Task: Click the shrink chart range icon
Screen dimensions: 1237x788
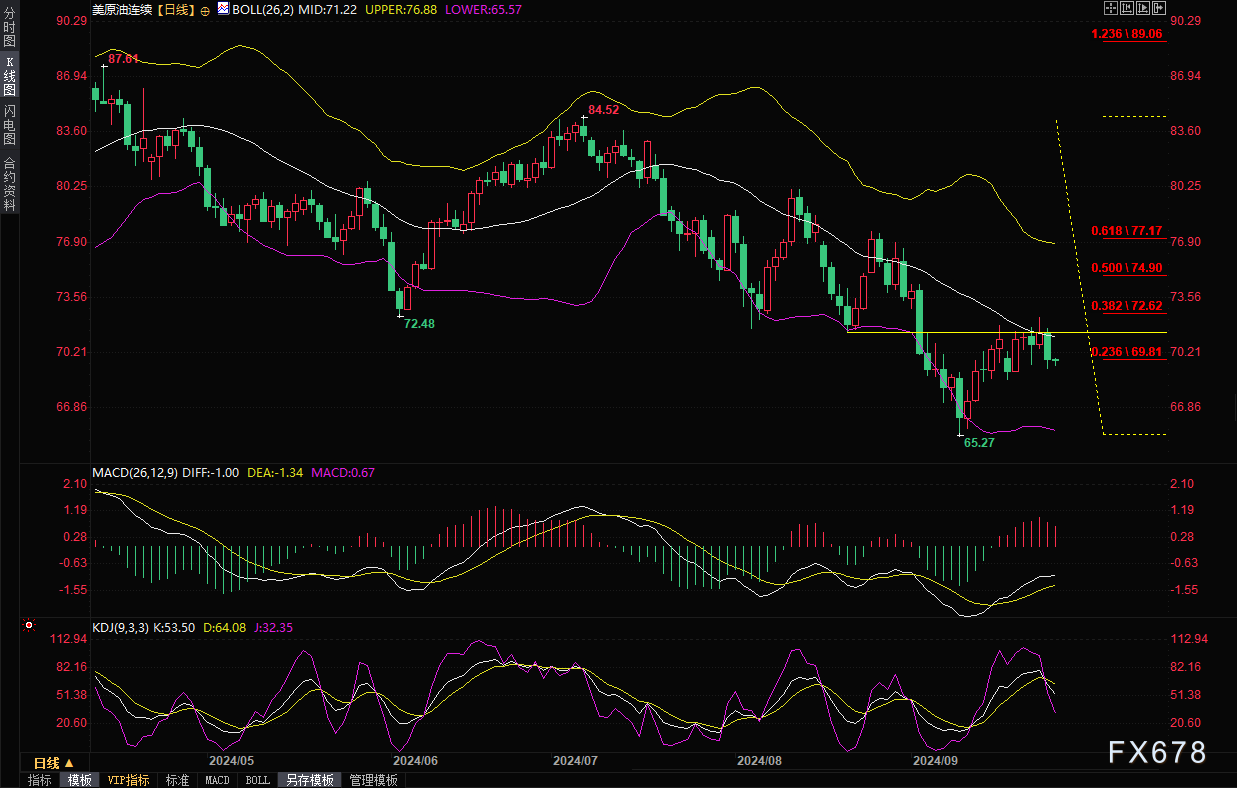Action: tap(1127, 8)
